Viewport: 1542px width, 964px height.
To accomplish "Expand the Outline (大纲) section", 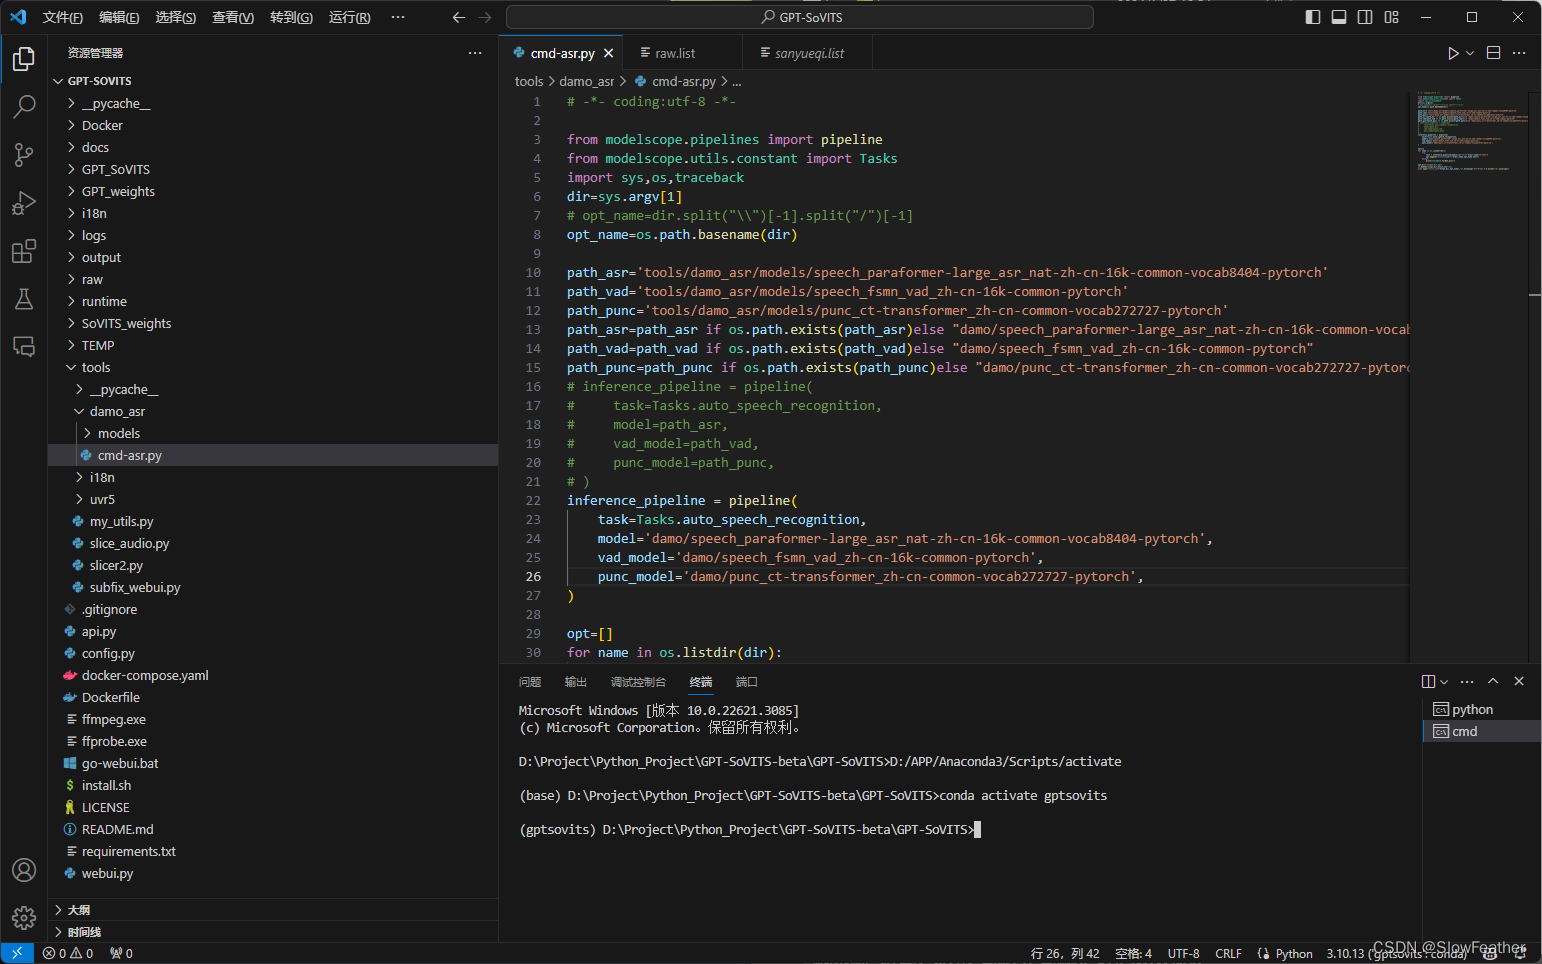I will tap(273, 910).
